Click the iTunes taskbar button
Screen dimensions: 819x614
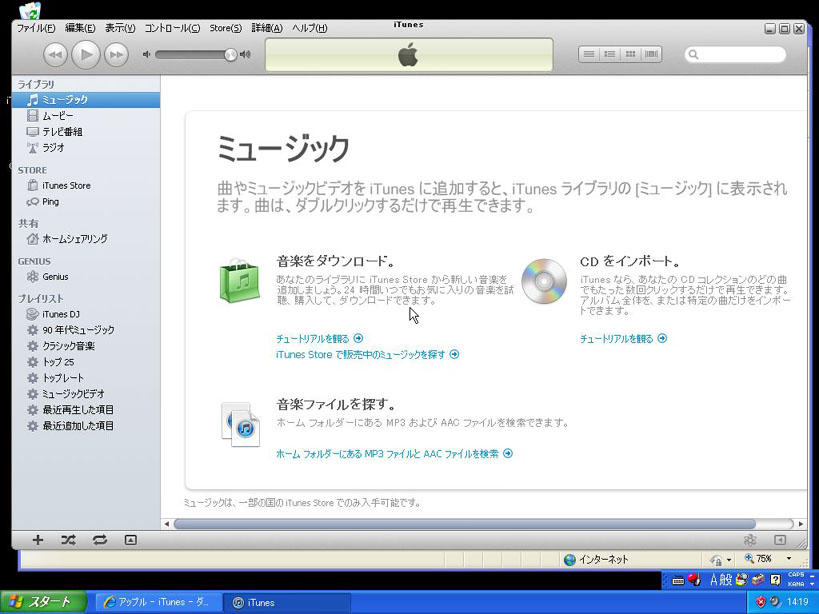tap(286, 602)
